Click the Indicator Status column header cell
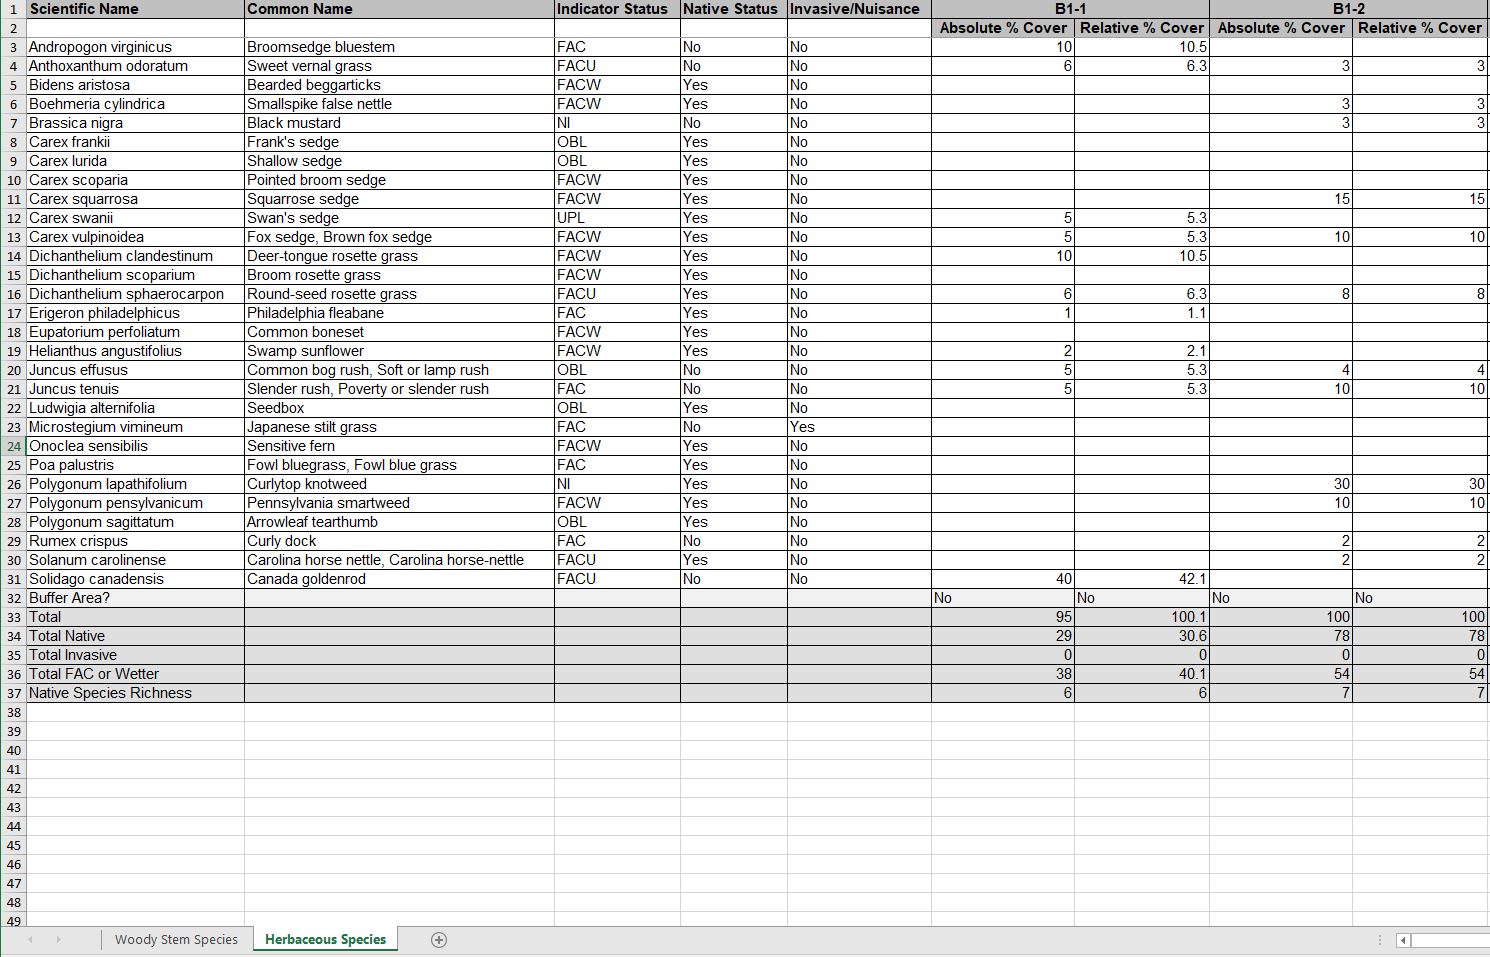Image resolution: width=1490 pixels, height=957 pixels. (616, 9)
